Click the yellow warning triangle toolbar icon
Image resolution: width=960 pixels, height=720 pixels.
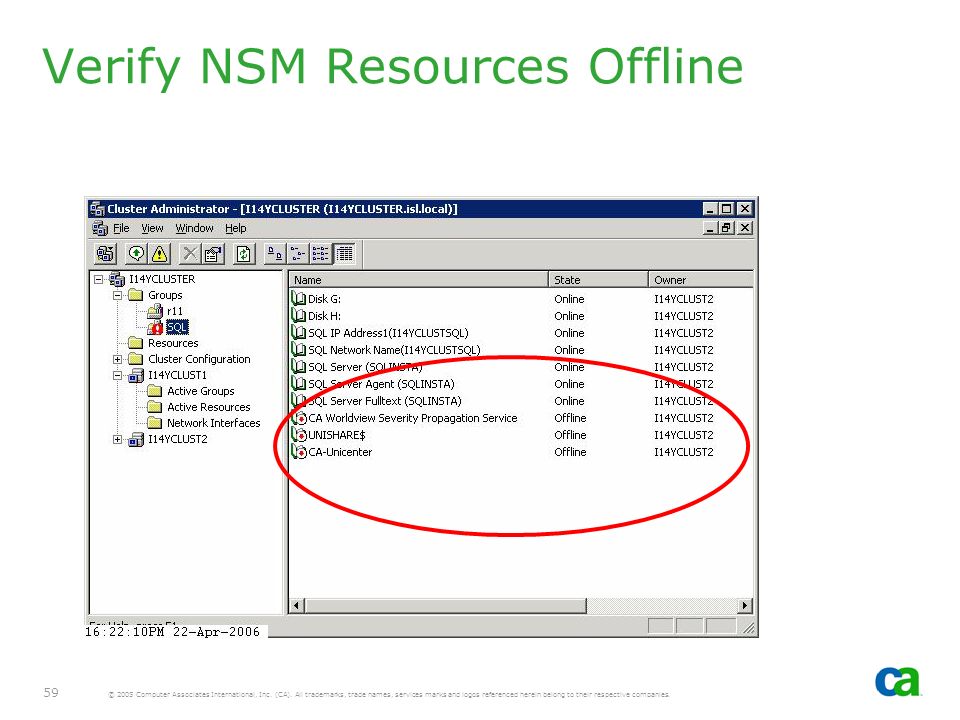(160, 253)
